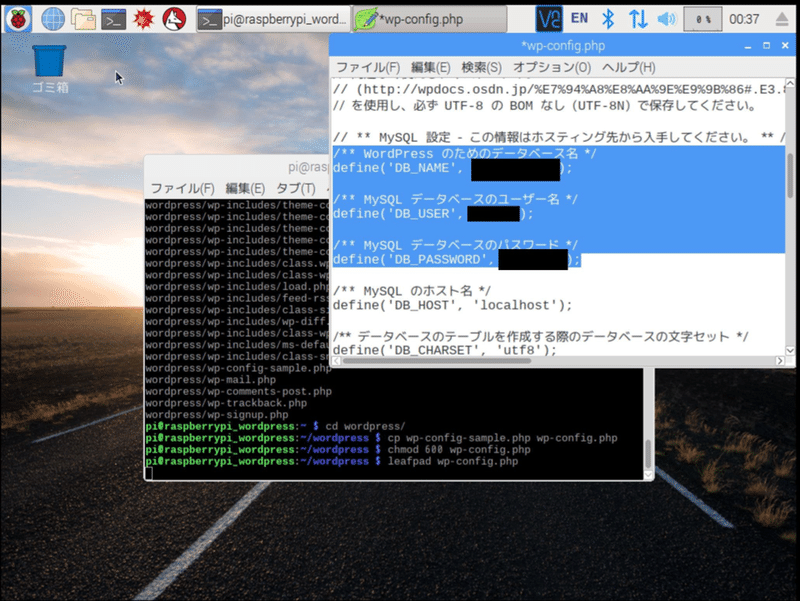Open the Raspberry Pi main menu
This screenshot has width=800, height=601.
[x=18, y=19]
